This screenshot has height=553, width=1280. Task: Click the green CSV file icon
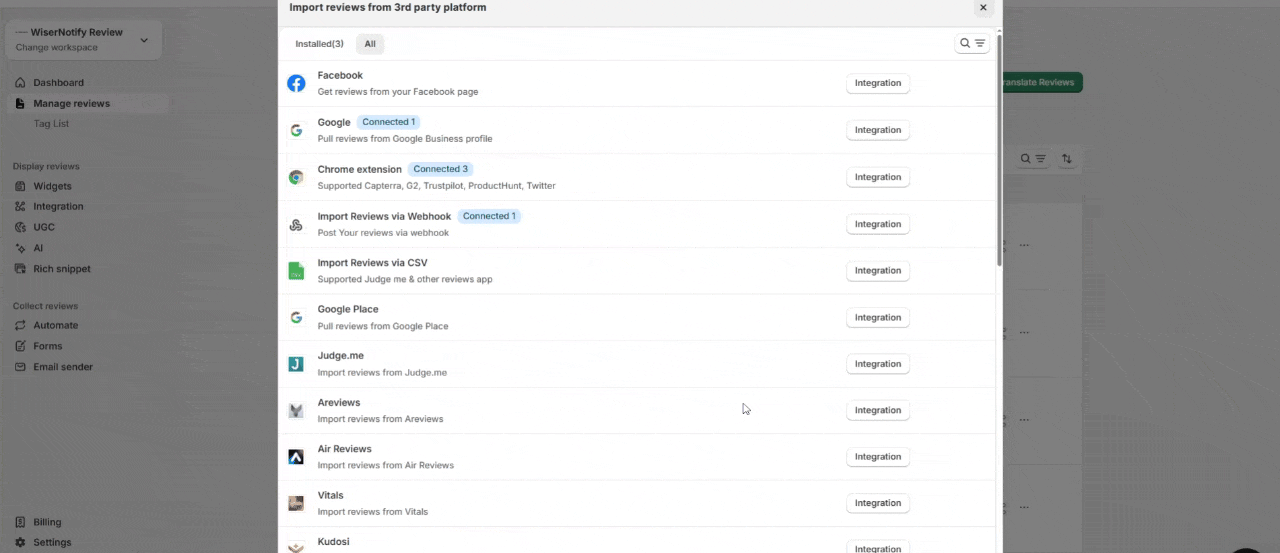coord(296,271)
